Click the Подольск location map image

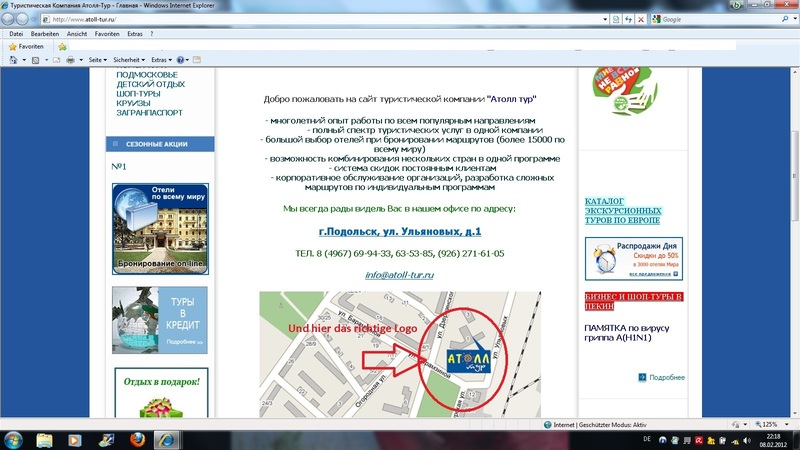tap(400, 355)
